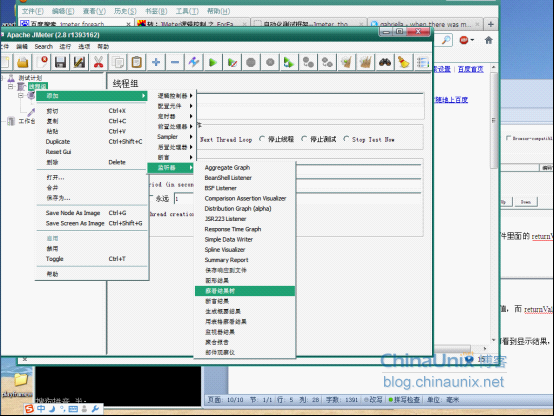Toggle the 永远 forever checkbox
The width and height of the screenshot is (554, 416).
[x=151, y=198]
